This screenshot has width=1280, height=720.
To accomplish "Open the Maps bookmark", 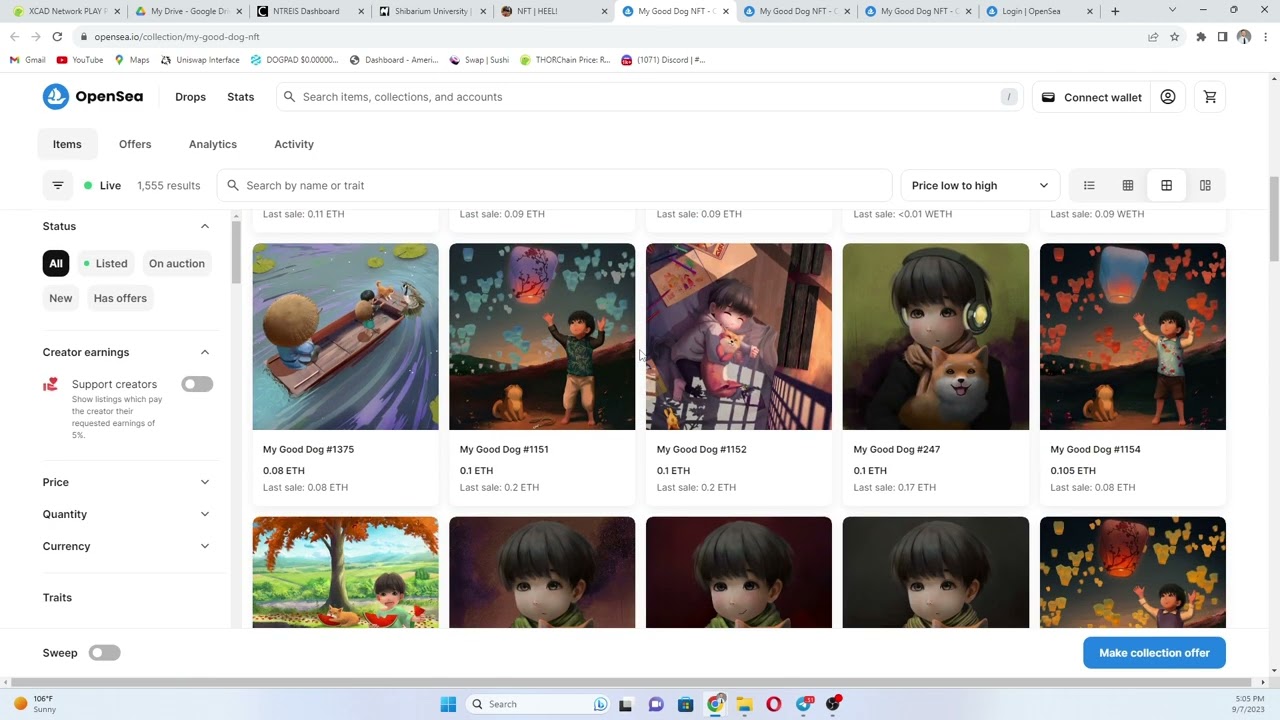I will 132,60.
